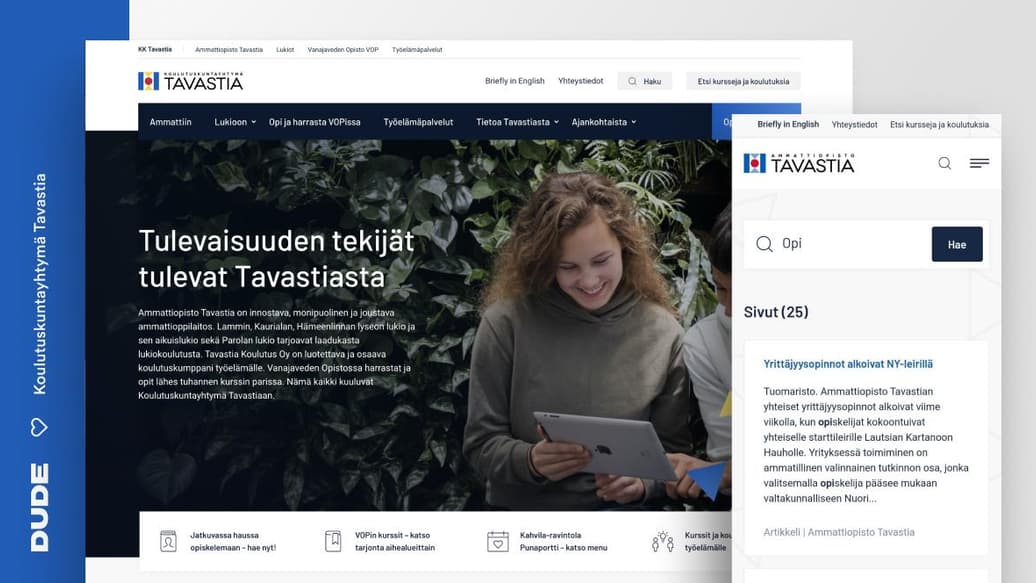Click Artikkeli | Ammattiopisto Tavastia label
The width and height of the screenshot is (1036, 583).
[839, 532]
